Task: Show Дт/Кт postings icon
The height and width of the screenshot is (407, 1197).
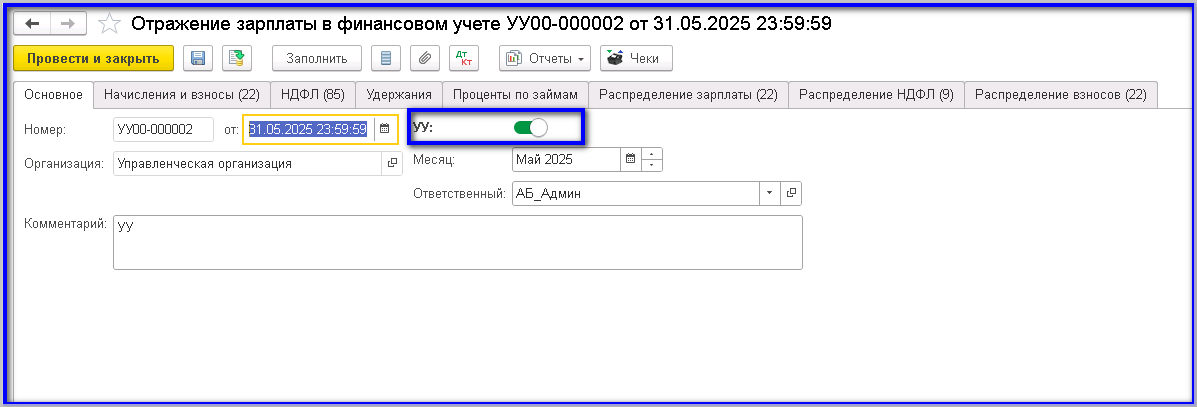Action: (x=463, y=59)
